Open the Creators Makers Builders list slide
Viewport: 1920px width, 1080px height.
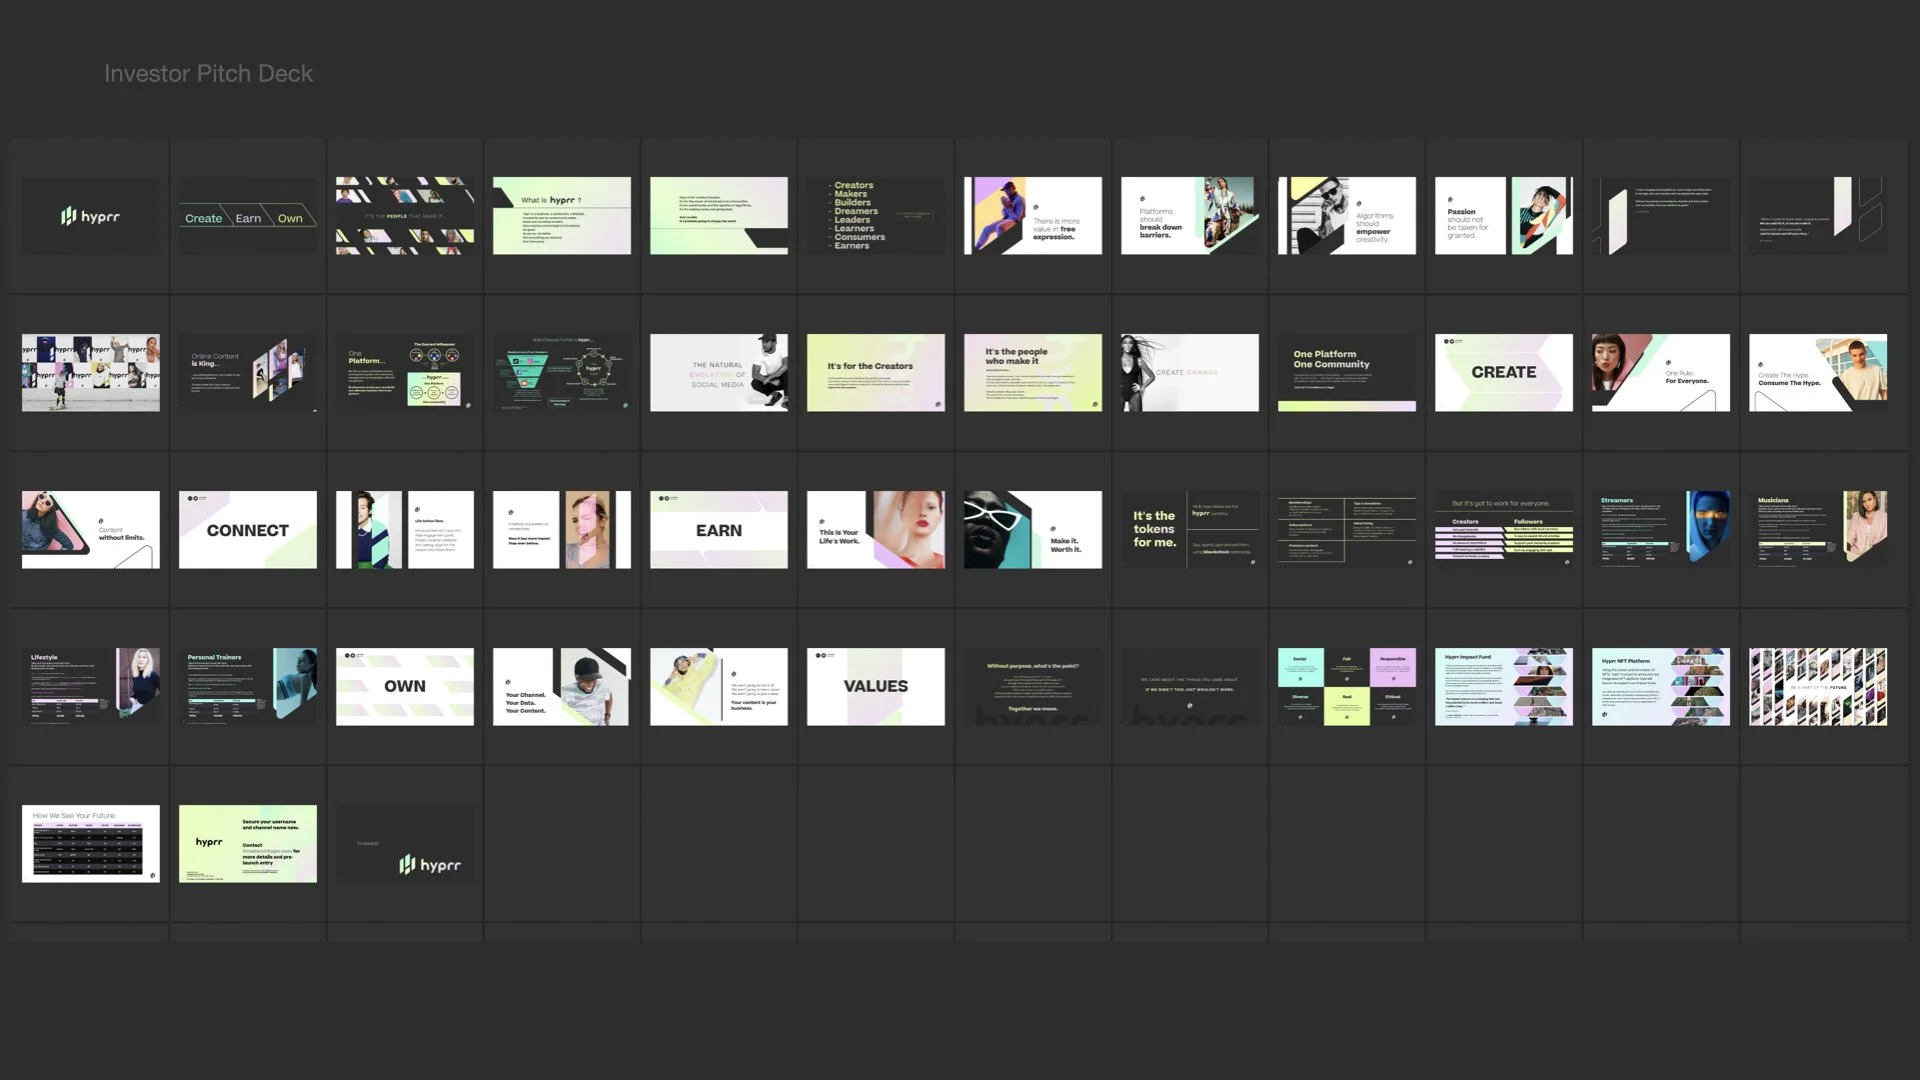coord(875,216)
